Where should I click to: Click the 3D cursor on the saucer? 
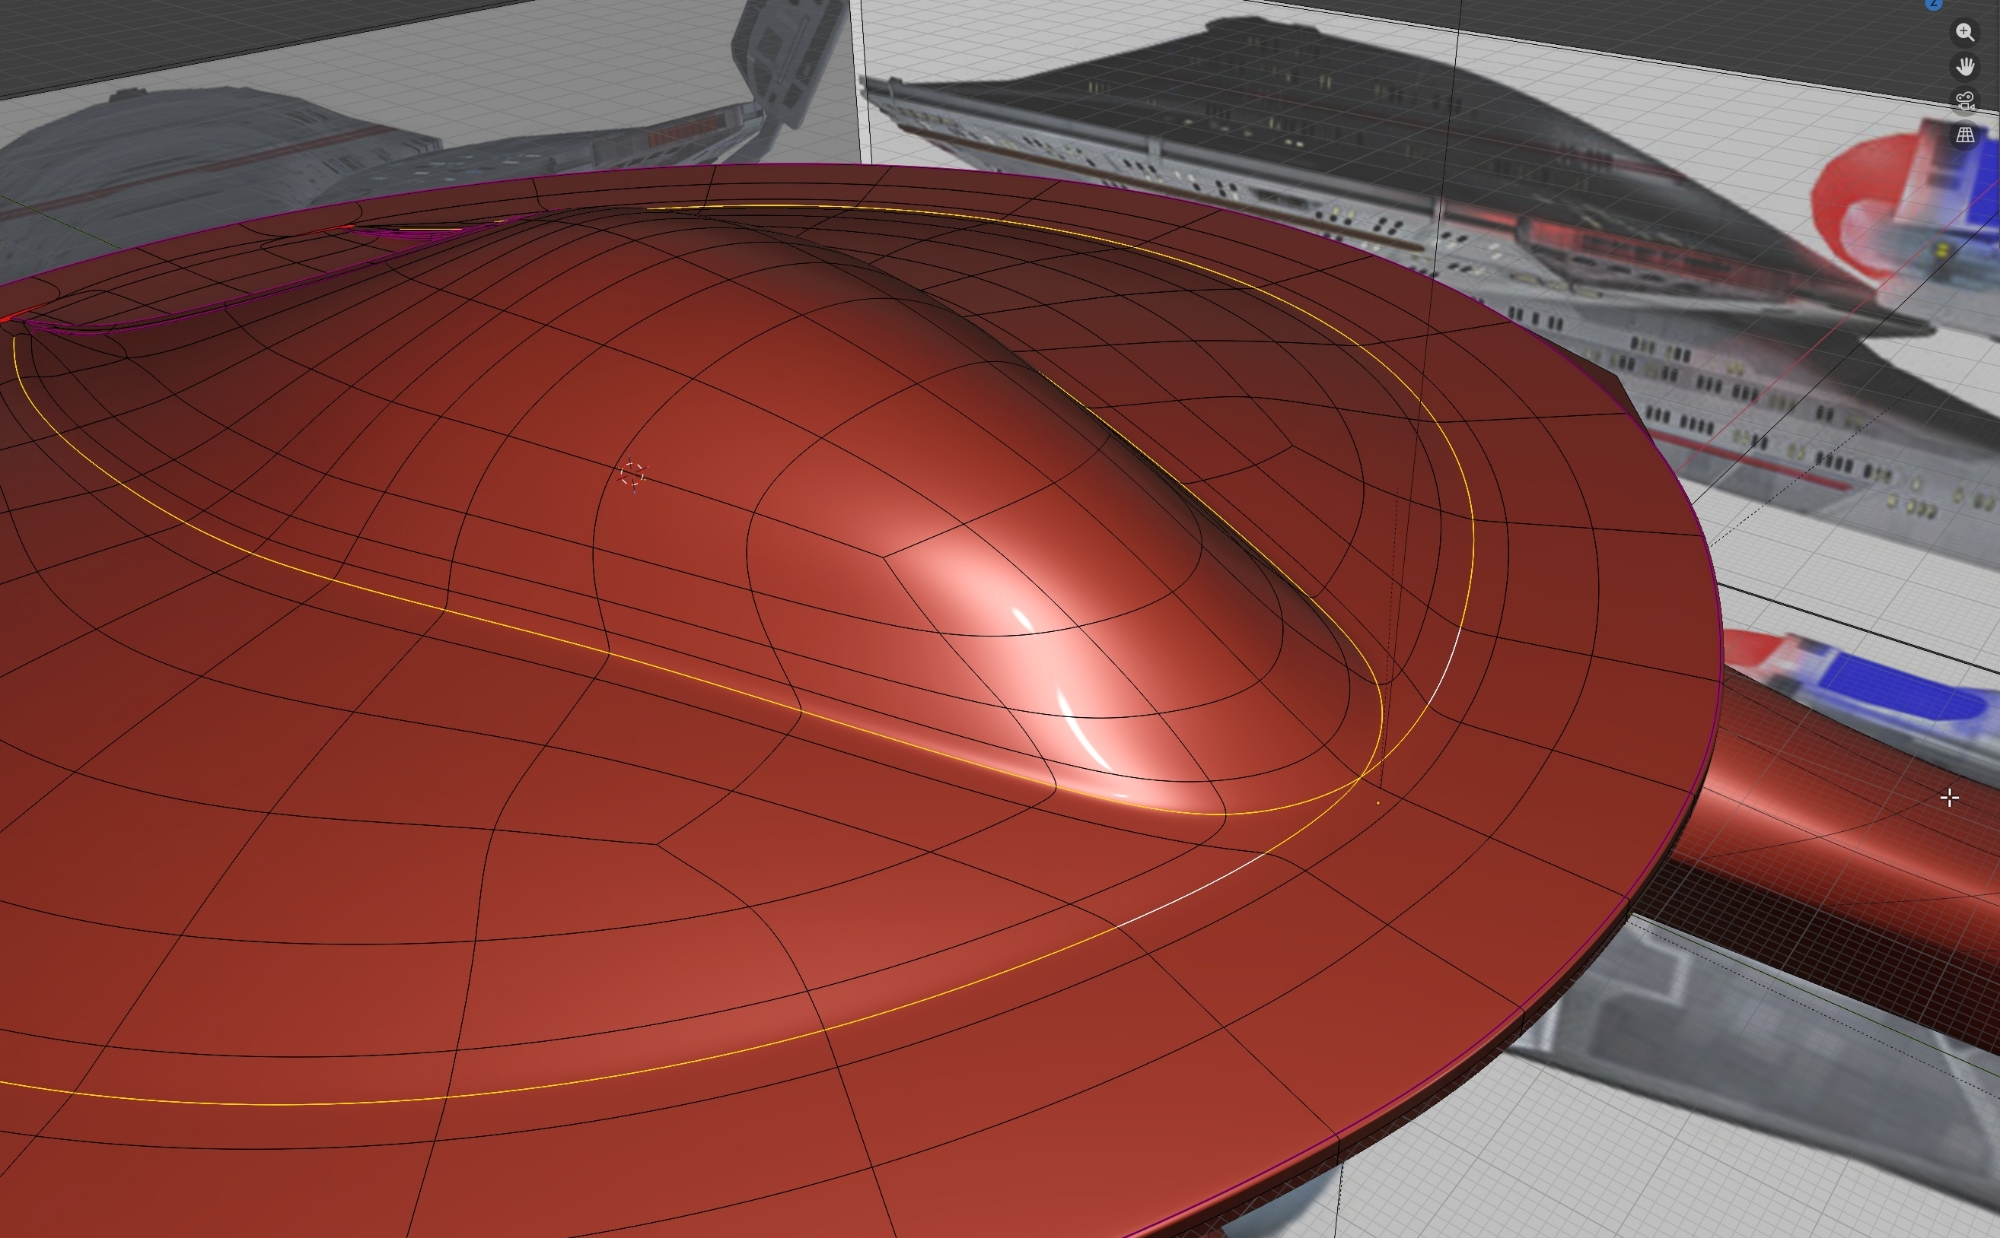[632, 475]
